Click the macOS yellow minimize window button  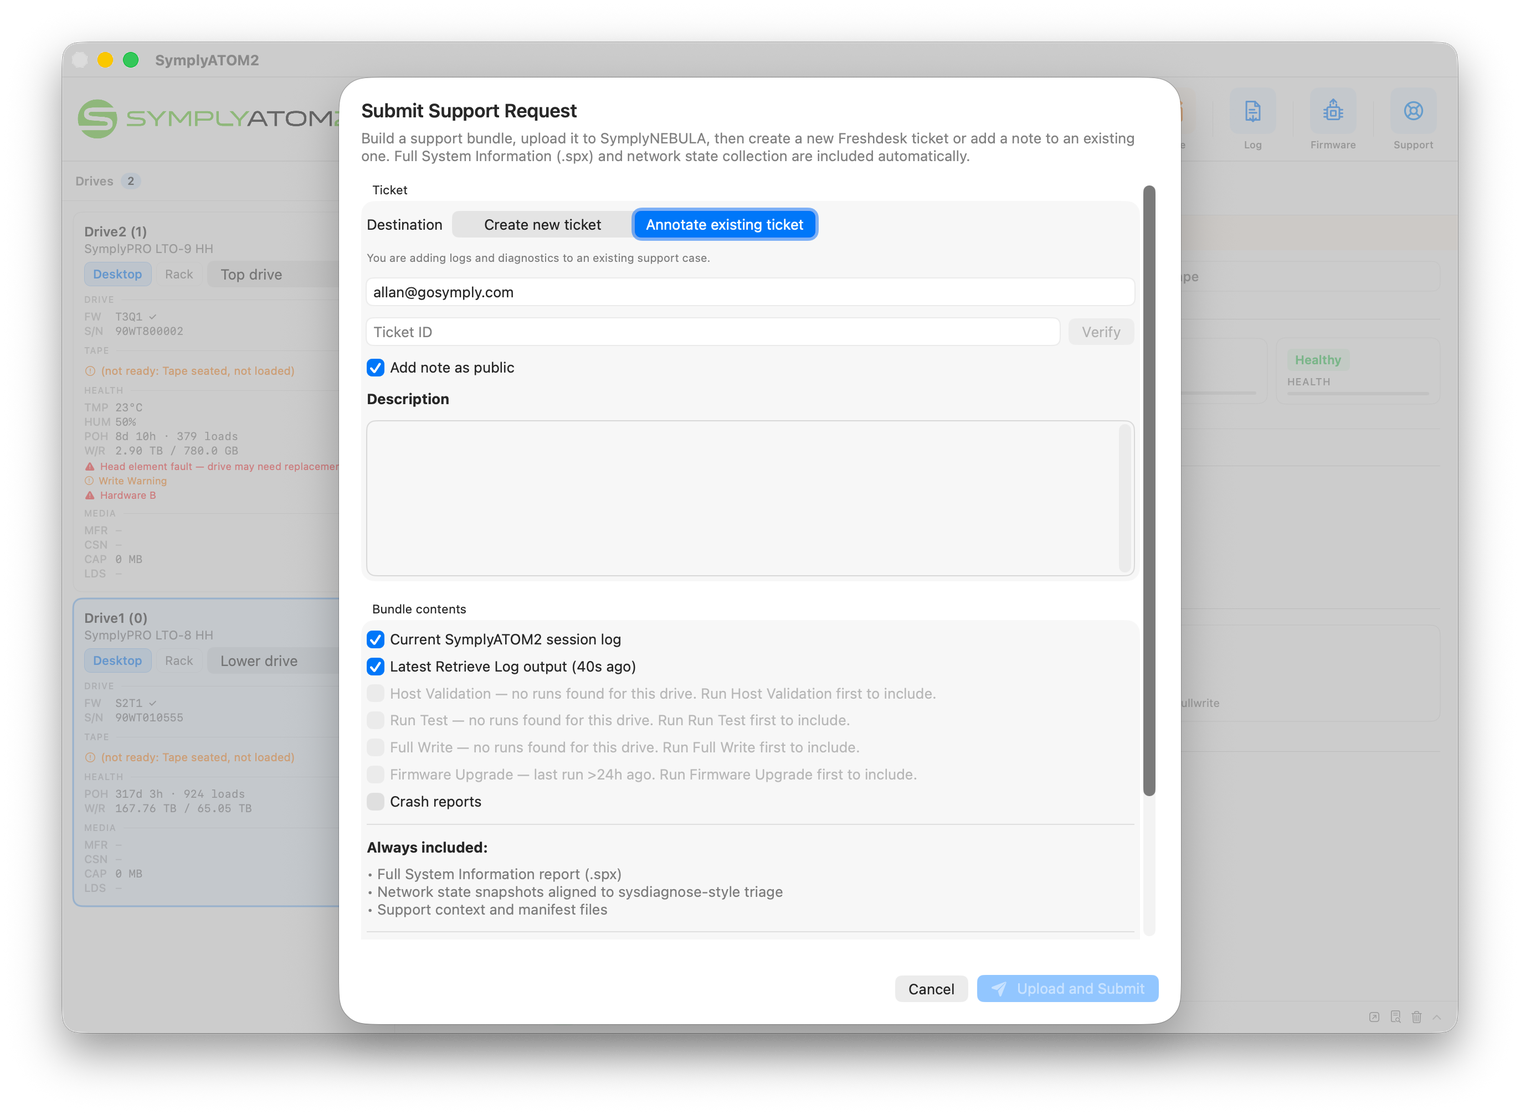pos(105,60)
